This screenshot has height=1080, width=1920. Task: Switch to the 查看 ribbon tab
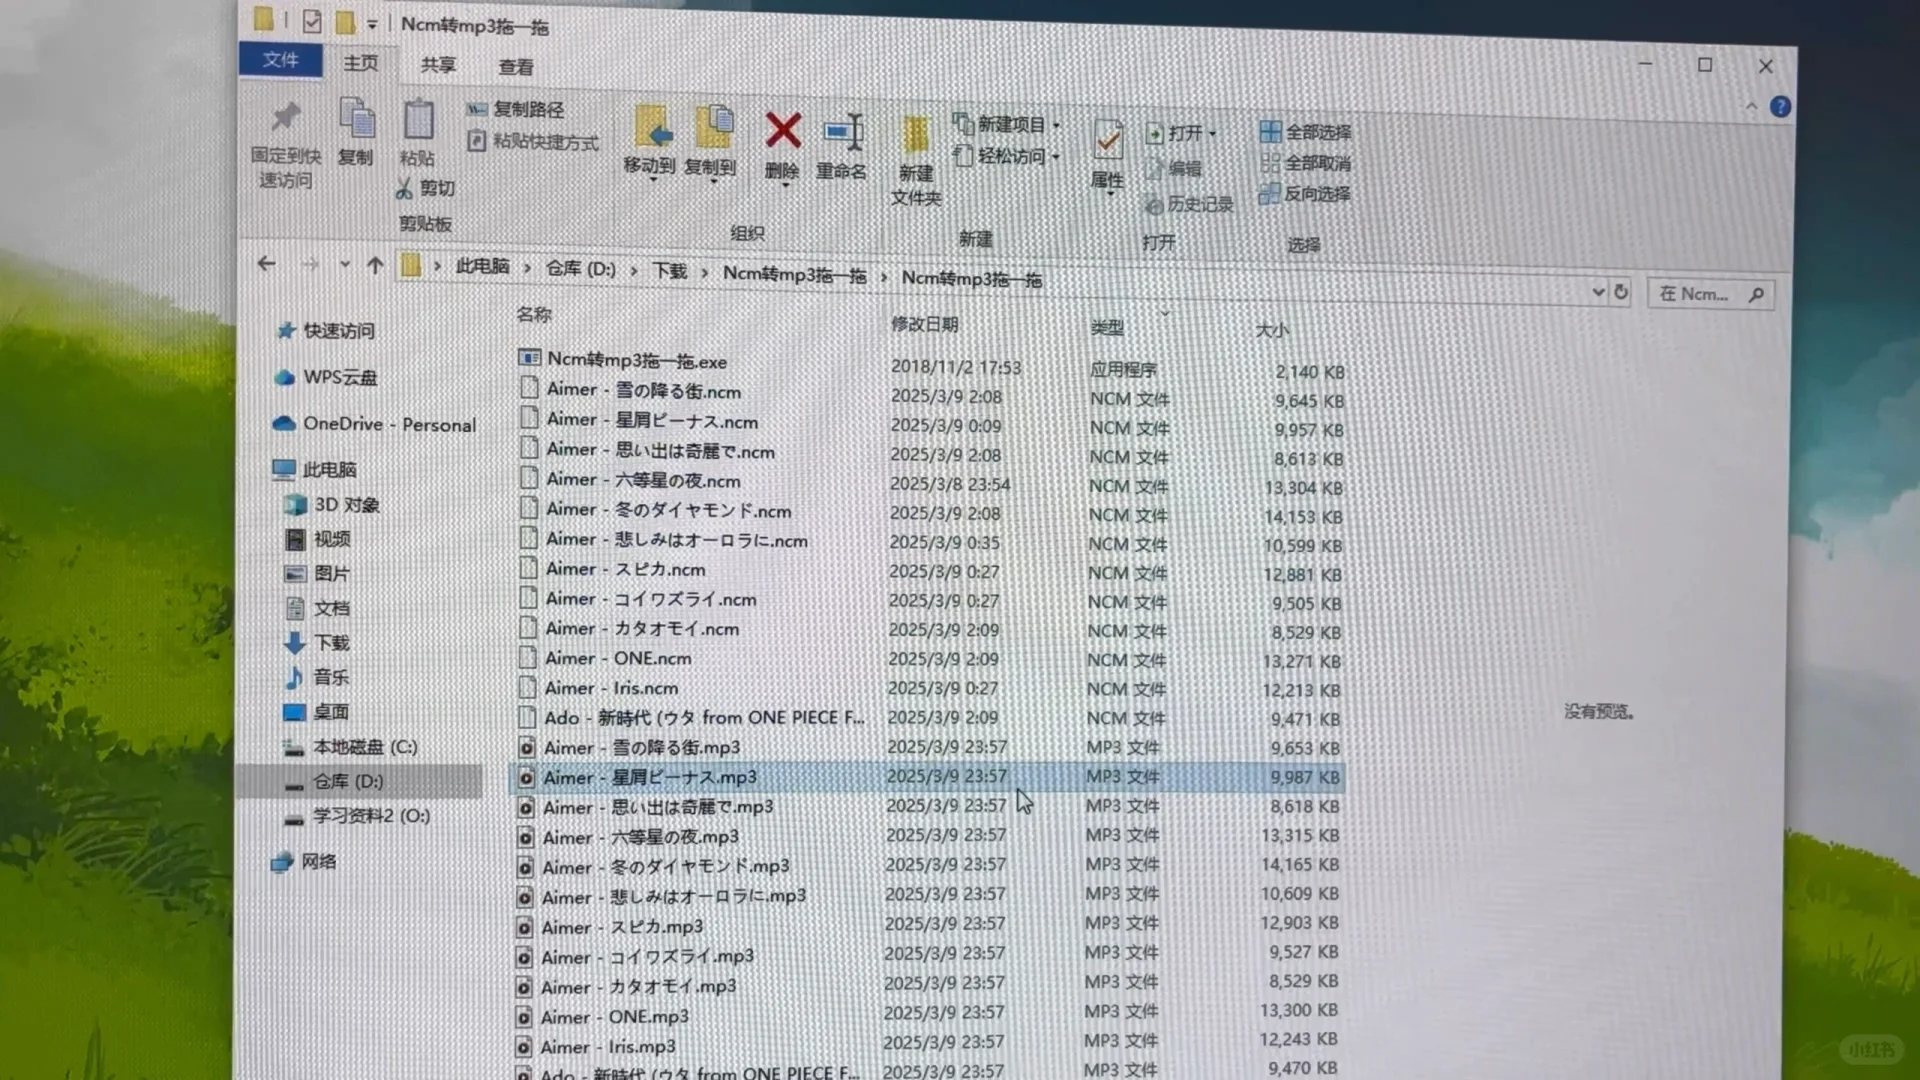click(514, 66)
